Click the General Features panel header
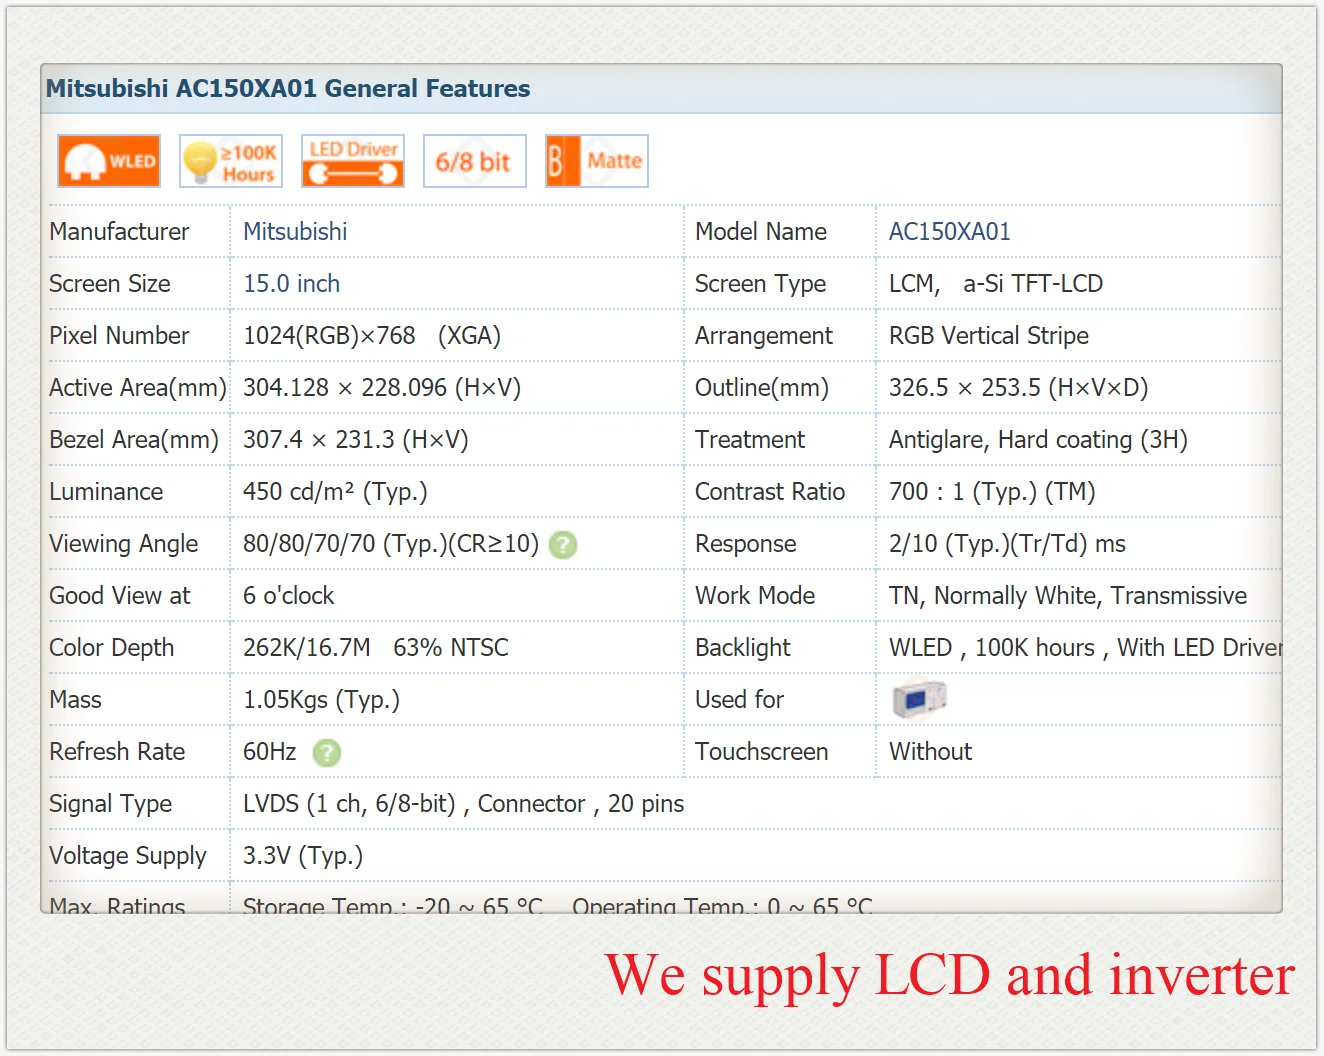The height and width of the screenshot is (1056, 1324). (x=661, y=89)
